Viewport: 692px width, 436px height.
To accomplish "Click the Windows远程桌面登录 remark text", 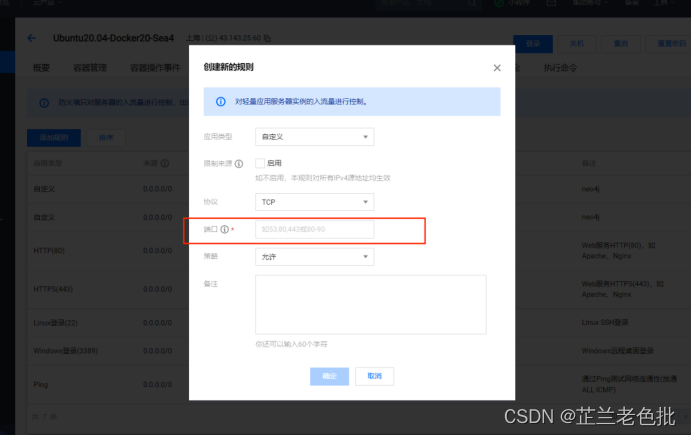I will pyautogui.click(x=617, y=351).
